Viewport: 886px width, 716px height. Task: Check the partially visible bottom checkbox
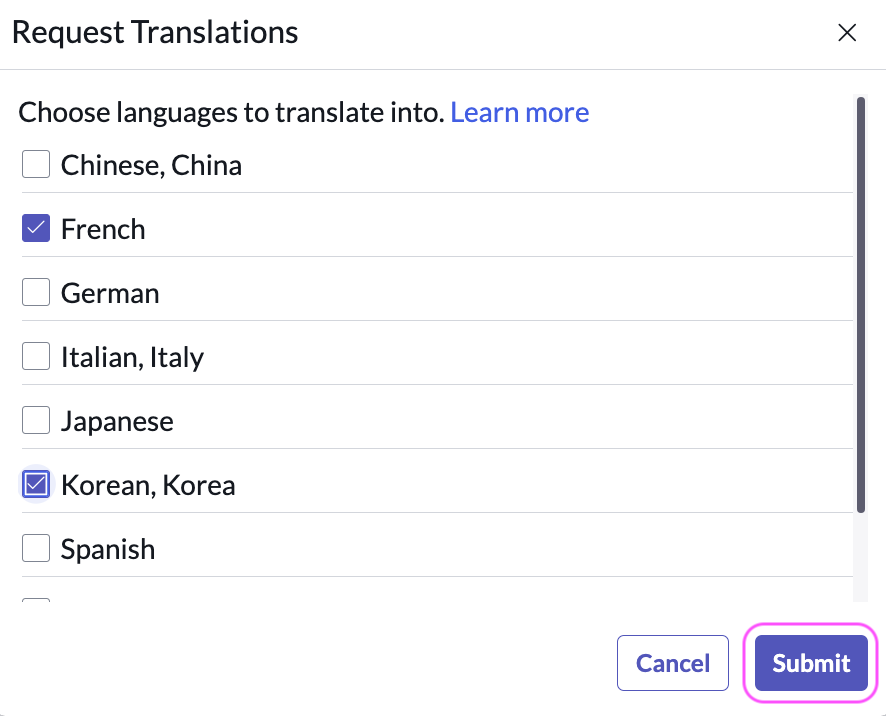[x=35, y=605]
